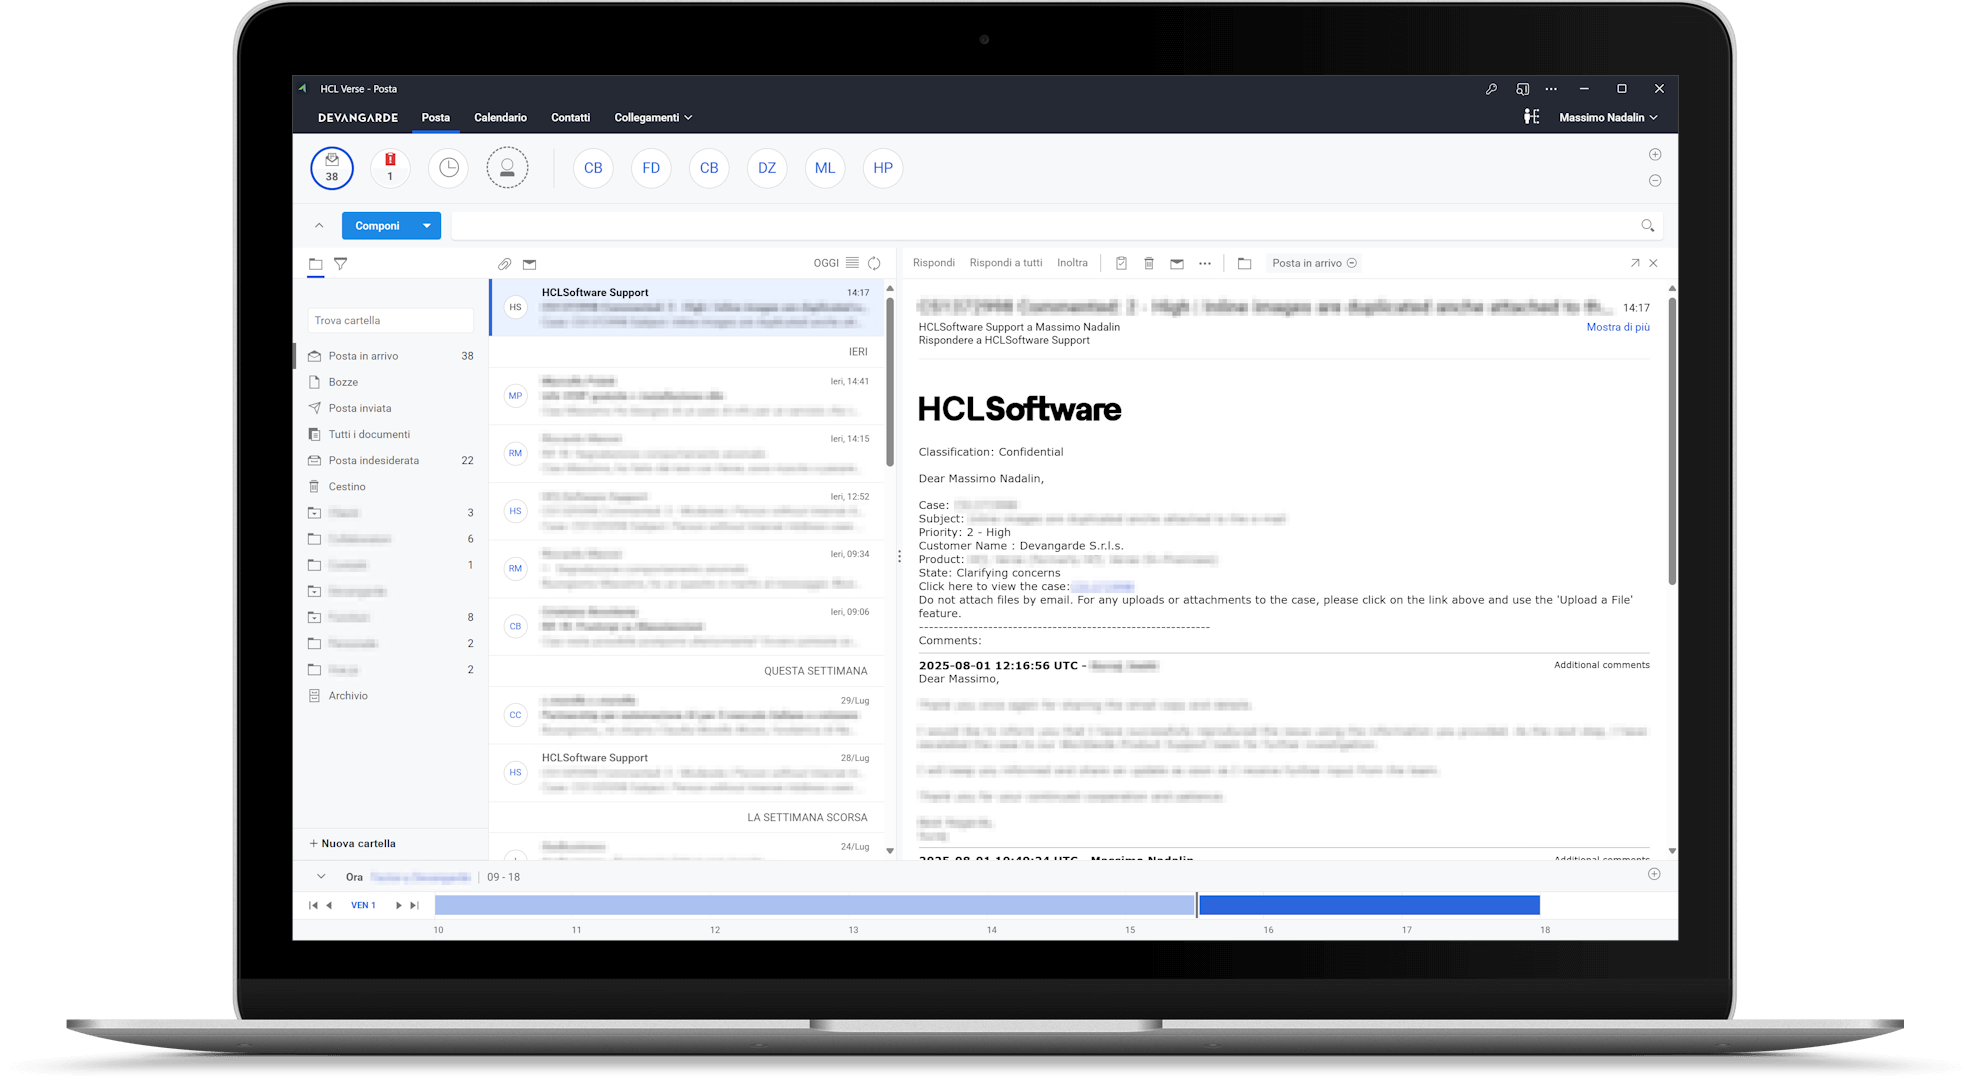
Task: Open the waiting-for clock circle
Action: (x=449, y=168)
